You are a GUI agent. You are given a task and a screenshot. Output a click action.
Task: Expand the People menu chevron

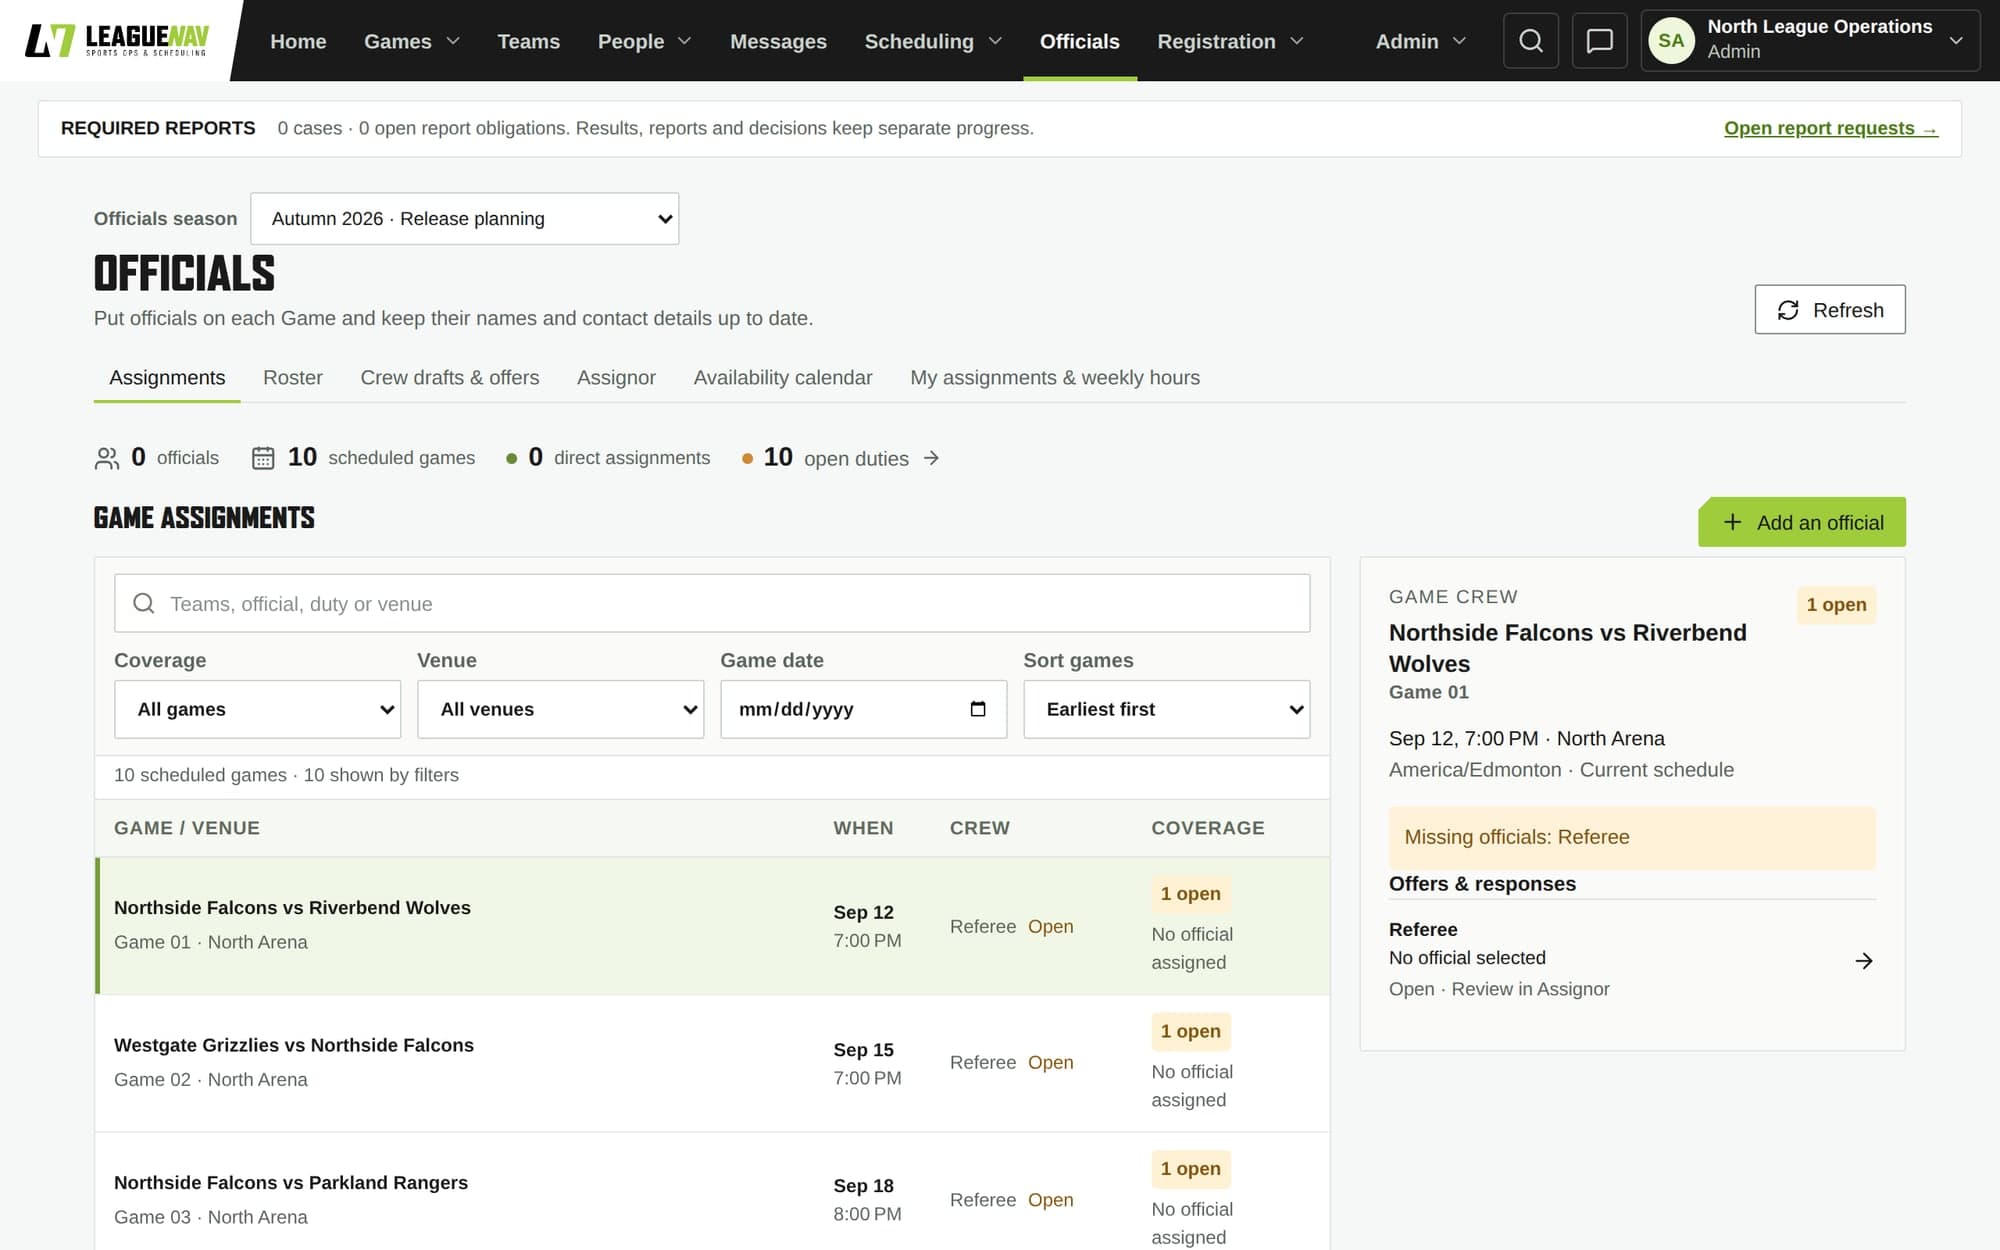pos(685,41)
